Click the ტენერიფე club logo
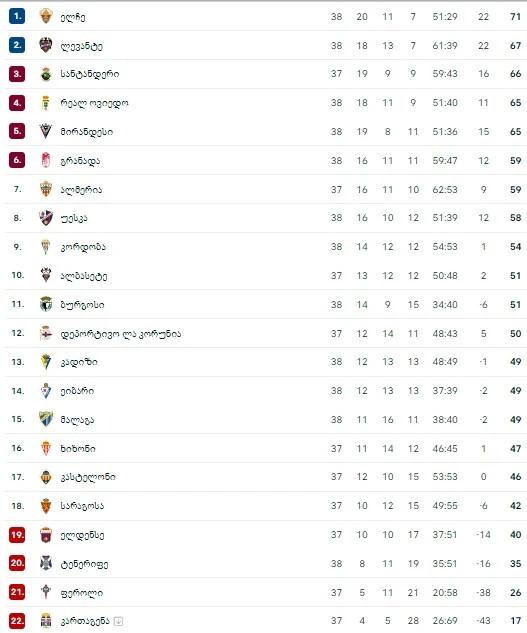527x633 pixels. click(46, 563)
